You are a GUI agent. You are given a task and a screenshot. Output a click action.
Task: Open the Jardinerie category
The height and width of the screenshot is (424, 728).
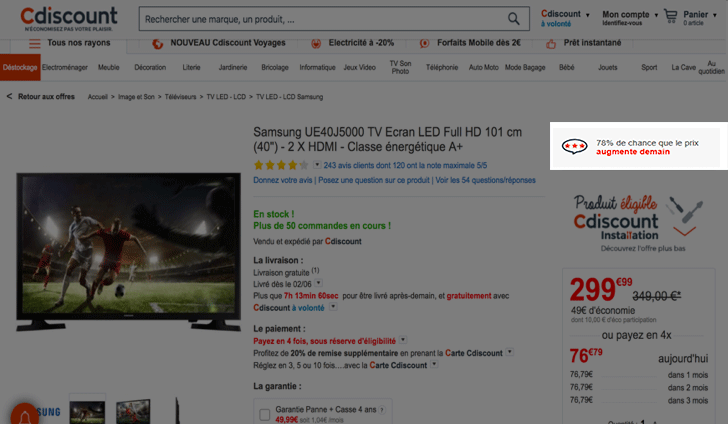pyautogui.click(x=233, y=67)
